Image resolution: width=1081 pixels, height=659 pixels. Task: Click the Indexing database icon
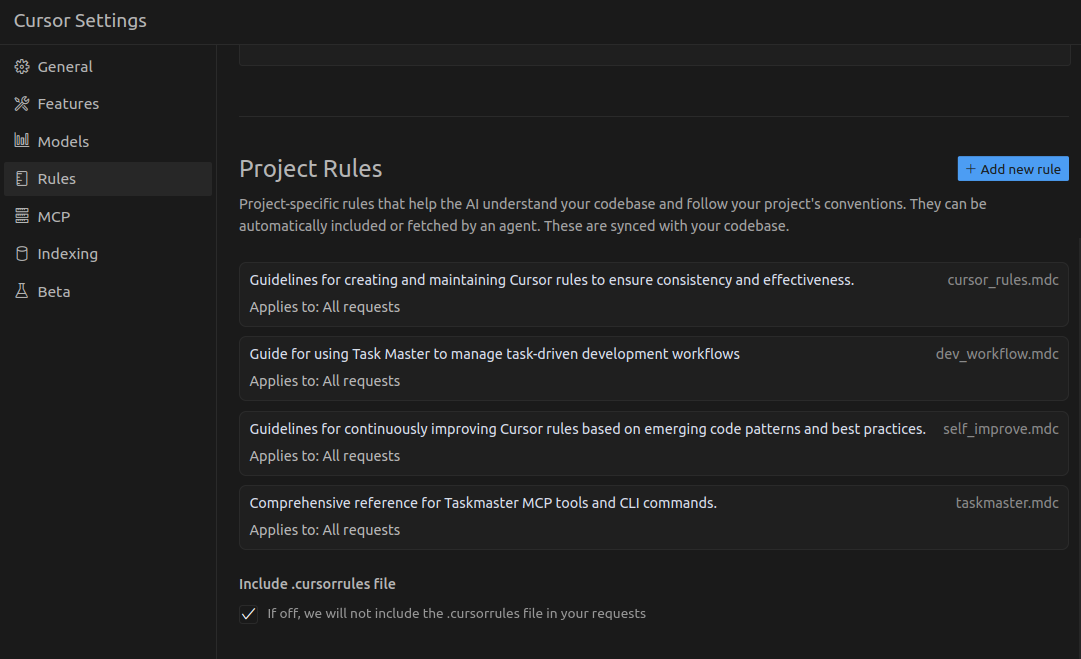(x=22, y=254)
